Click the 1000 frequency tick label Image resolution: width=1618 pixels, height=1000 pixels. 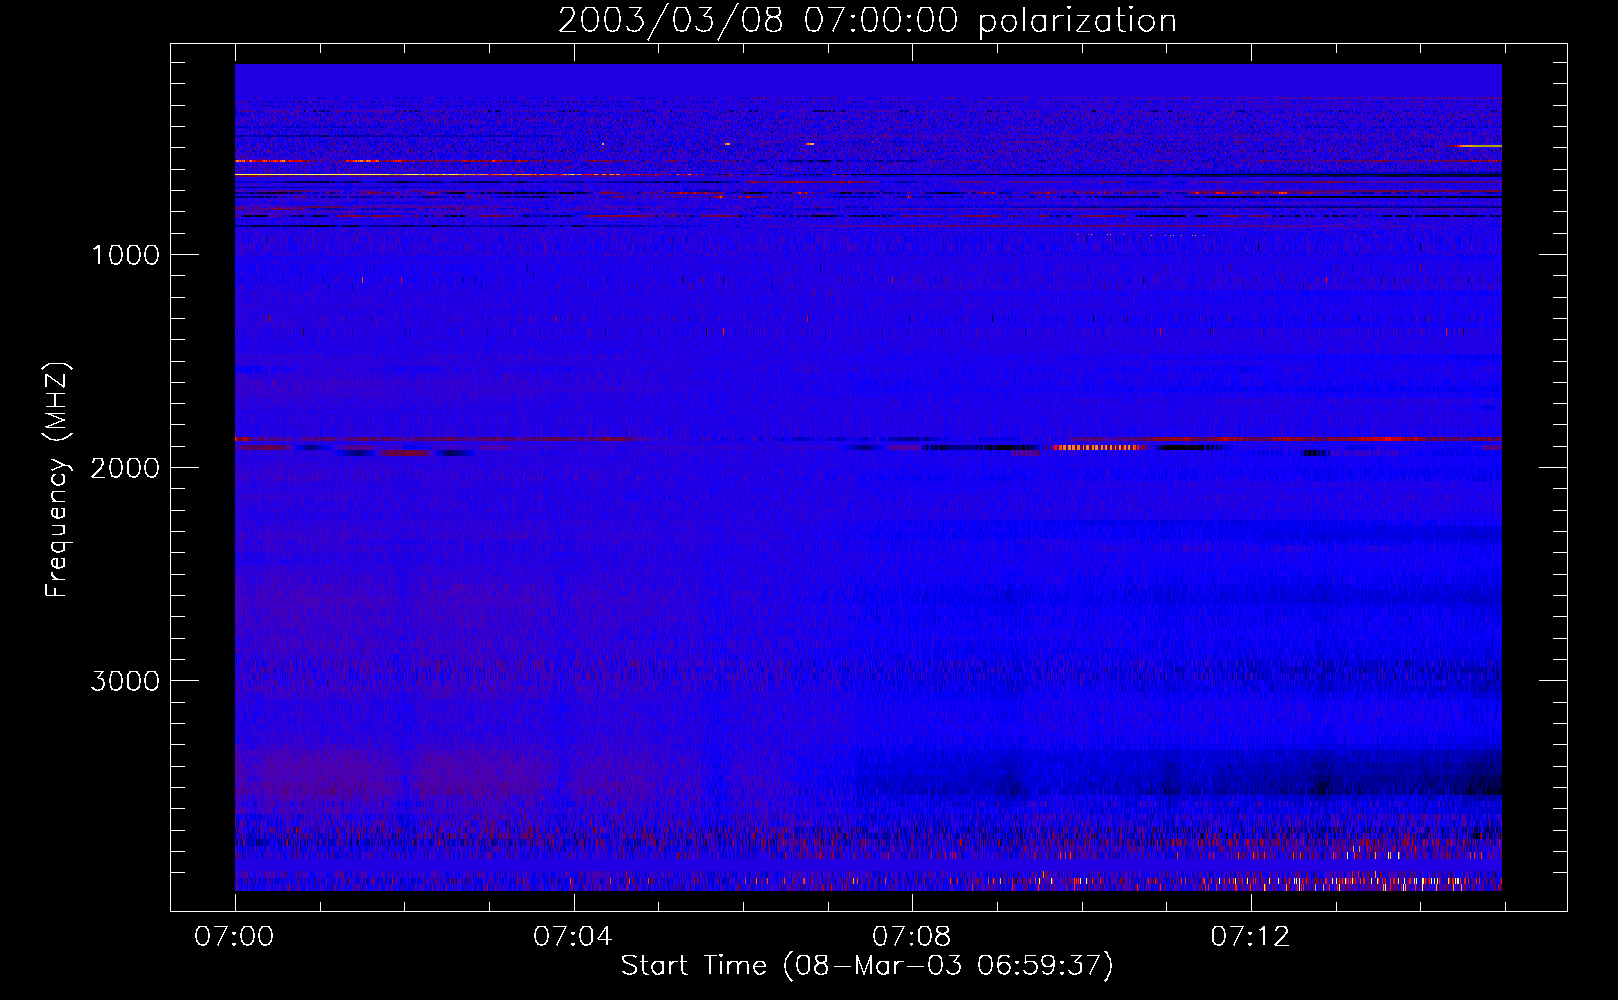click(125, 255)
